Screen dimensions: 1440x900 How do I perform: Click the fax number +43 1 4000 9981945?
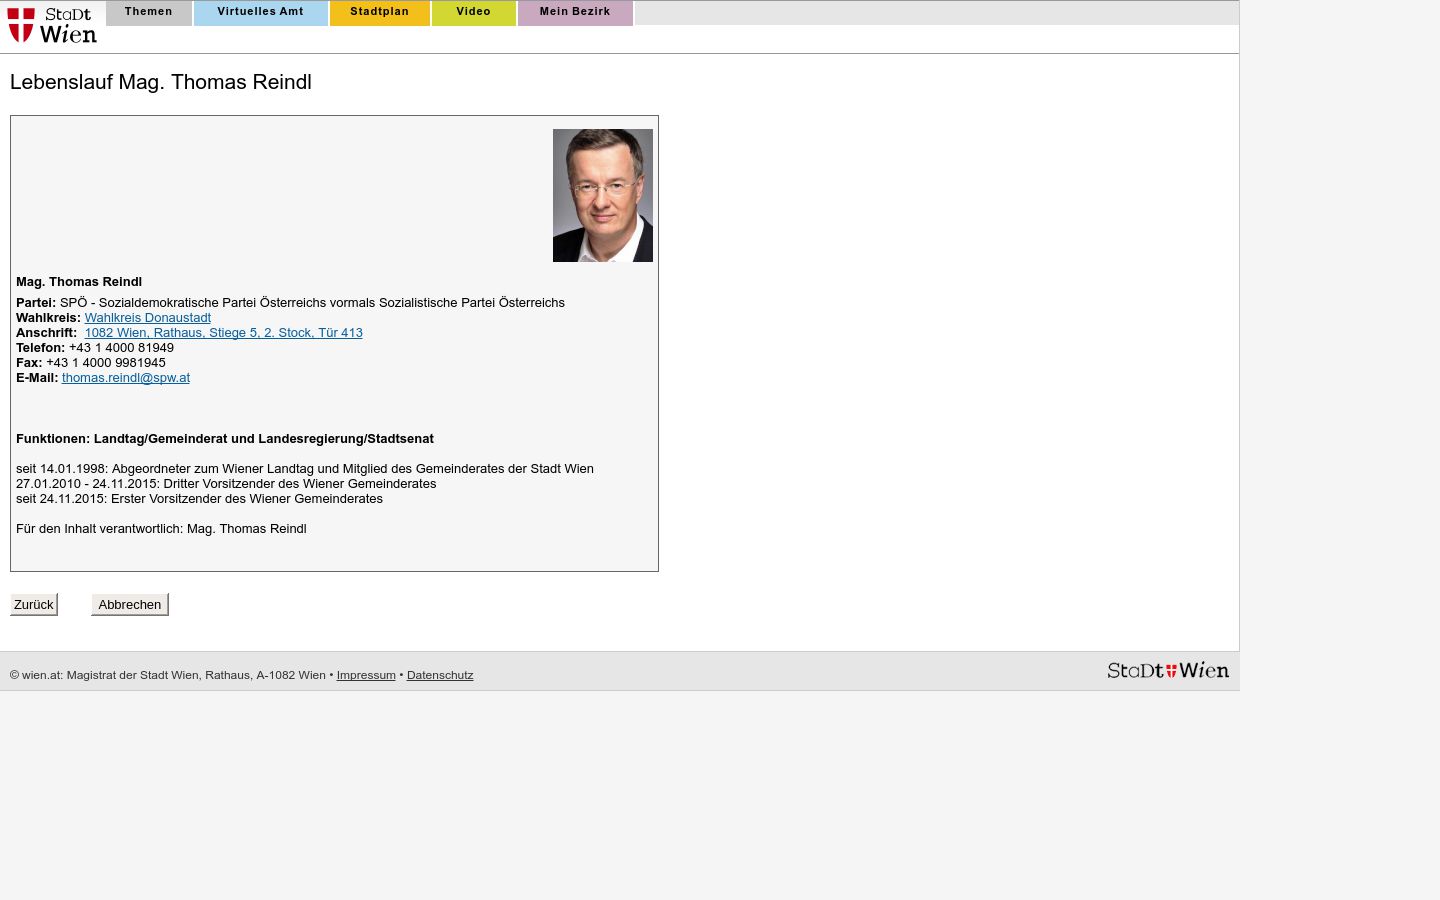point(106,363)
